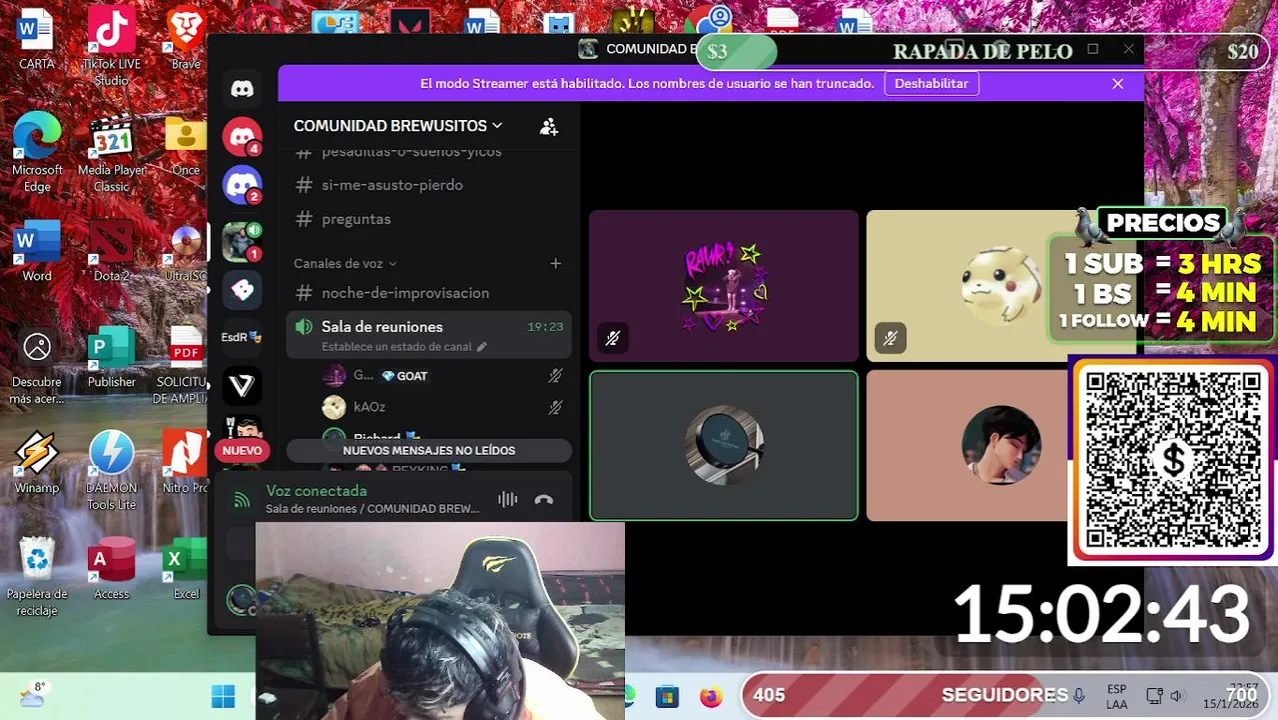Click muted mic icon on RAWR tile
Viewport: 1278px width, 720px height.
pyautogui.click(x=613, y=339)
